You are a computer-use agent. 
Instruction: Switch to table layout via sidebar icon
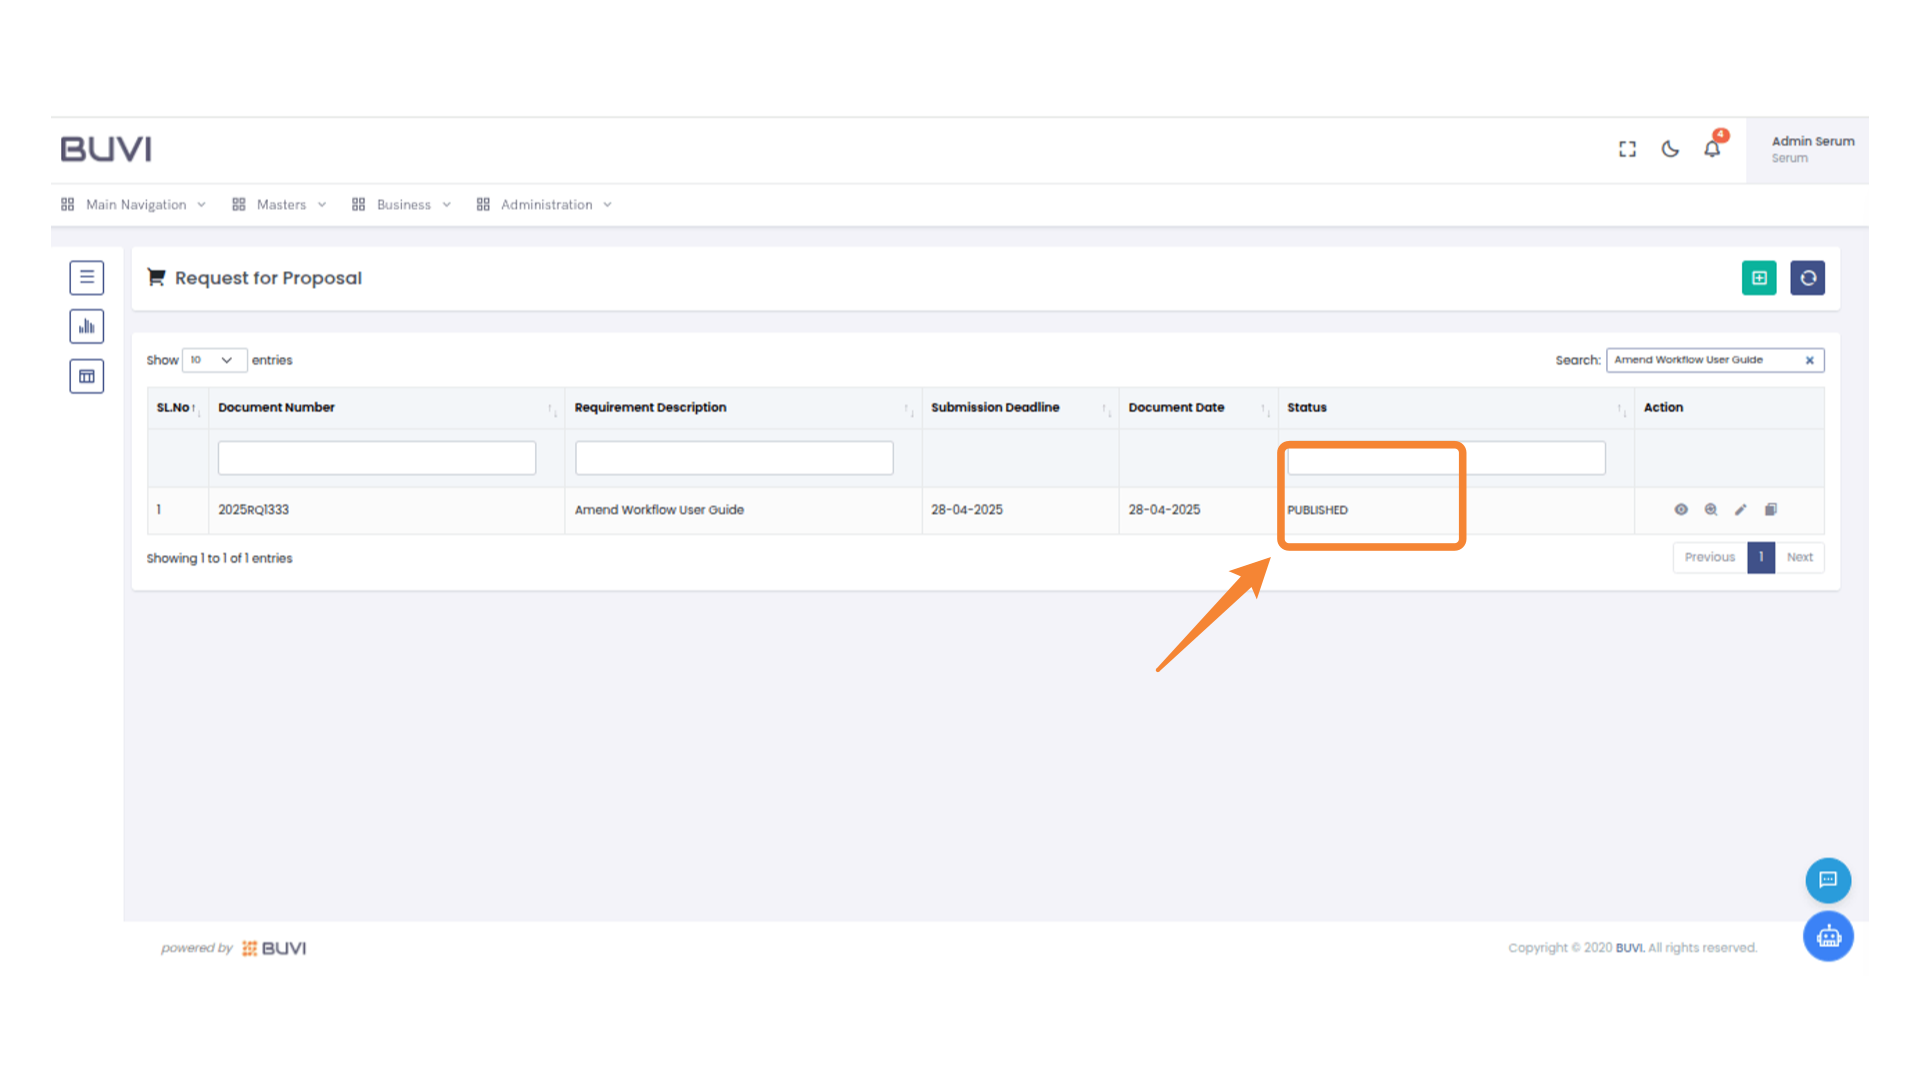(87, 375)
